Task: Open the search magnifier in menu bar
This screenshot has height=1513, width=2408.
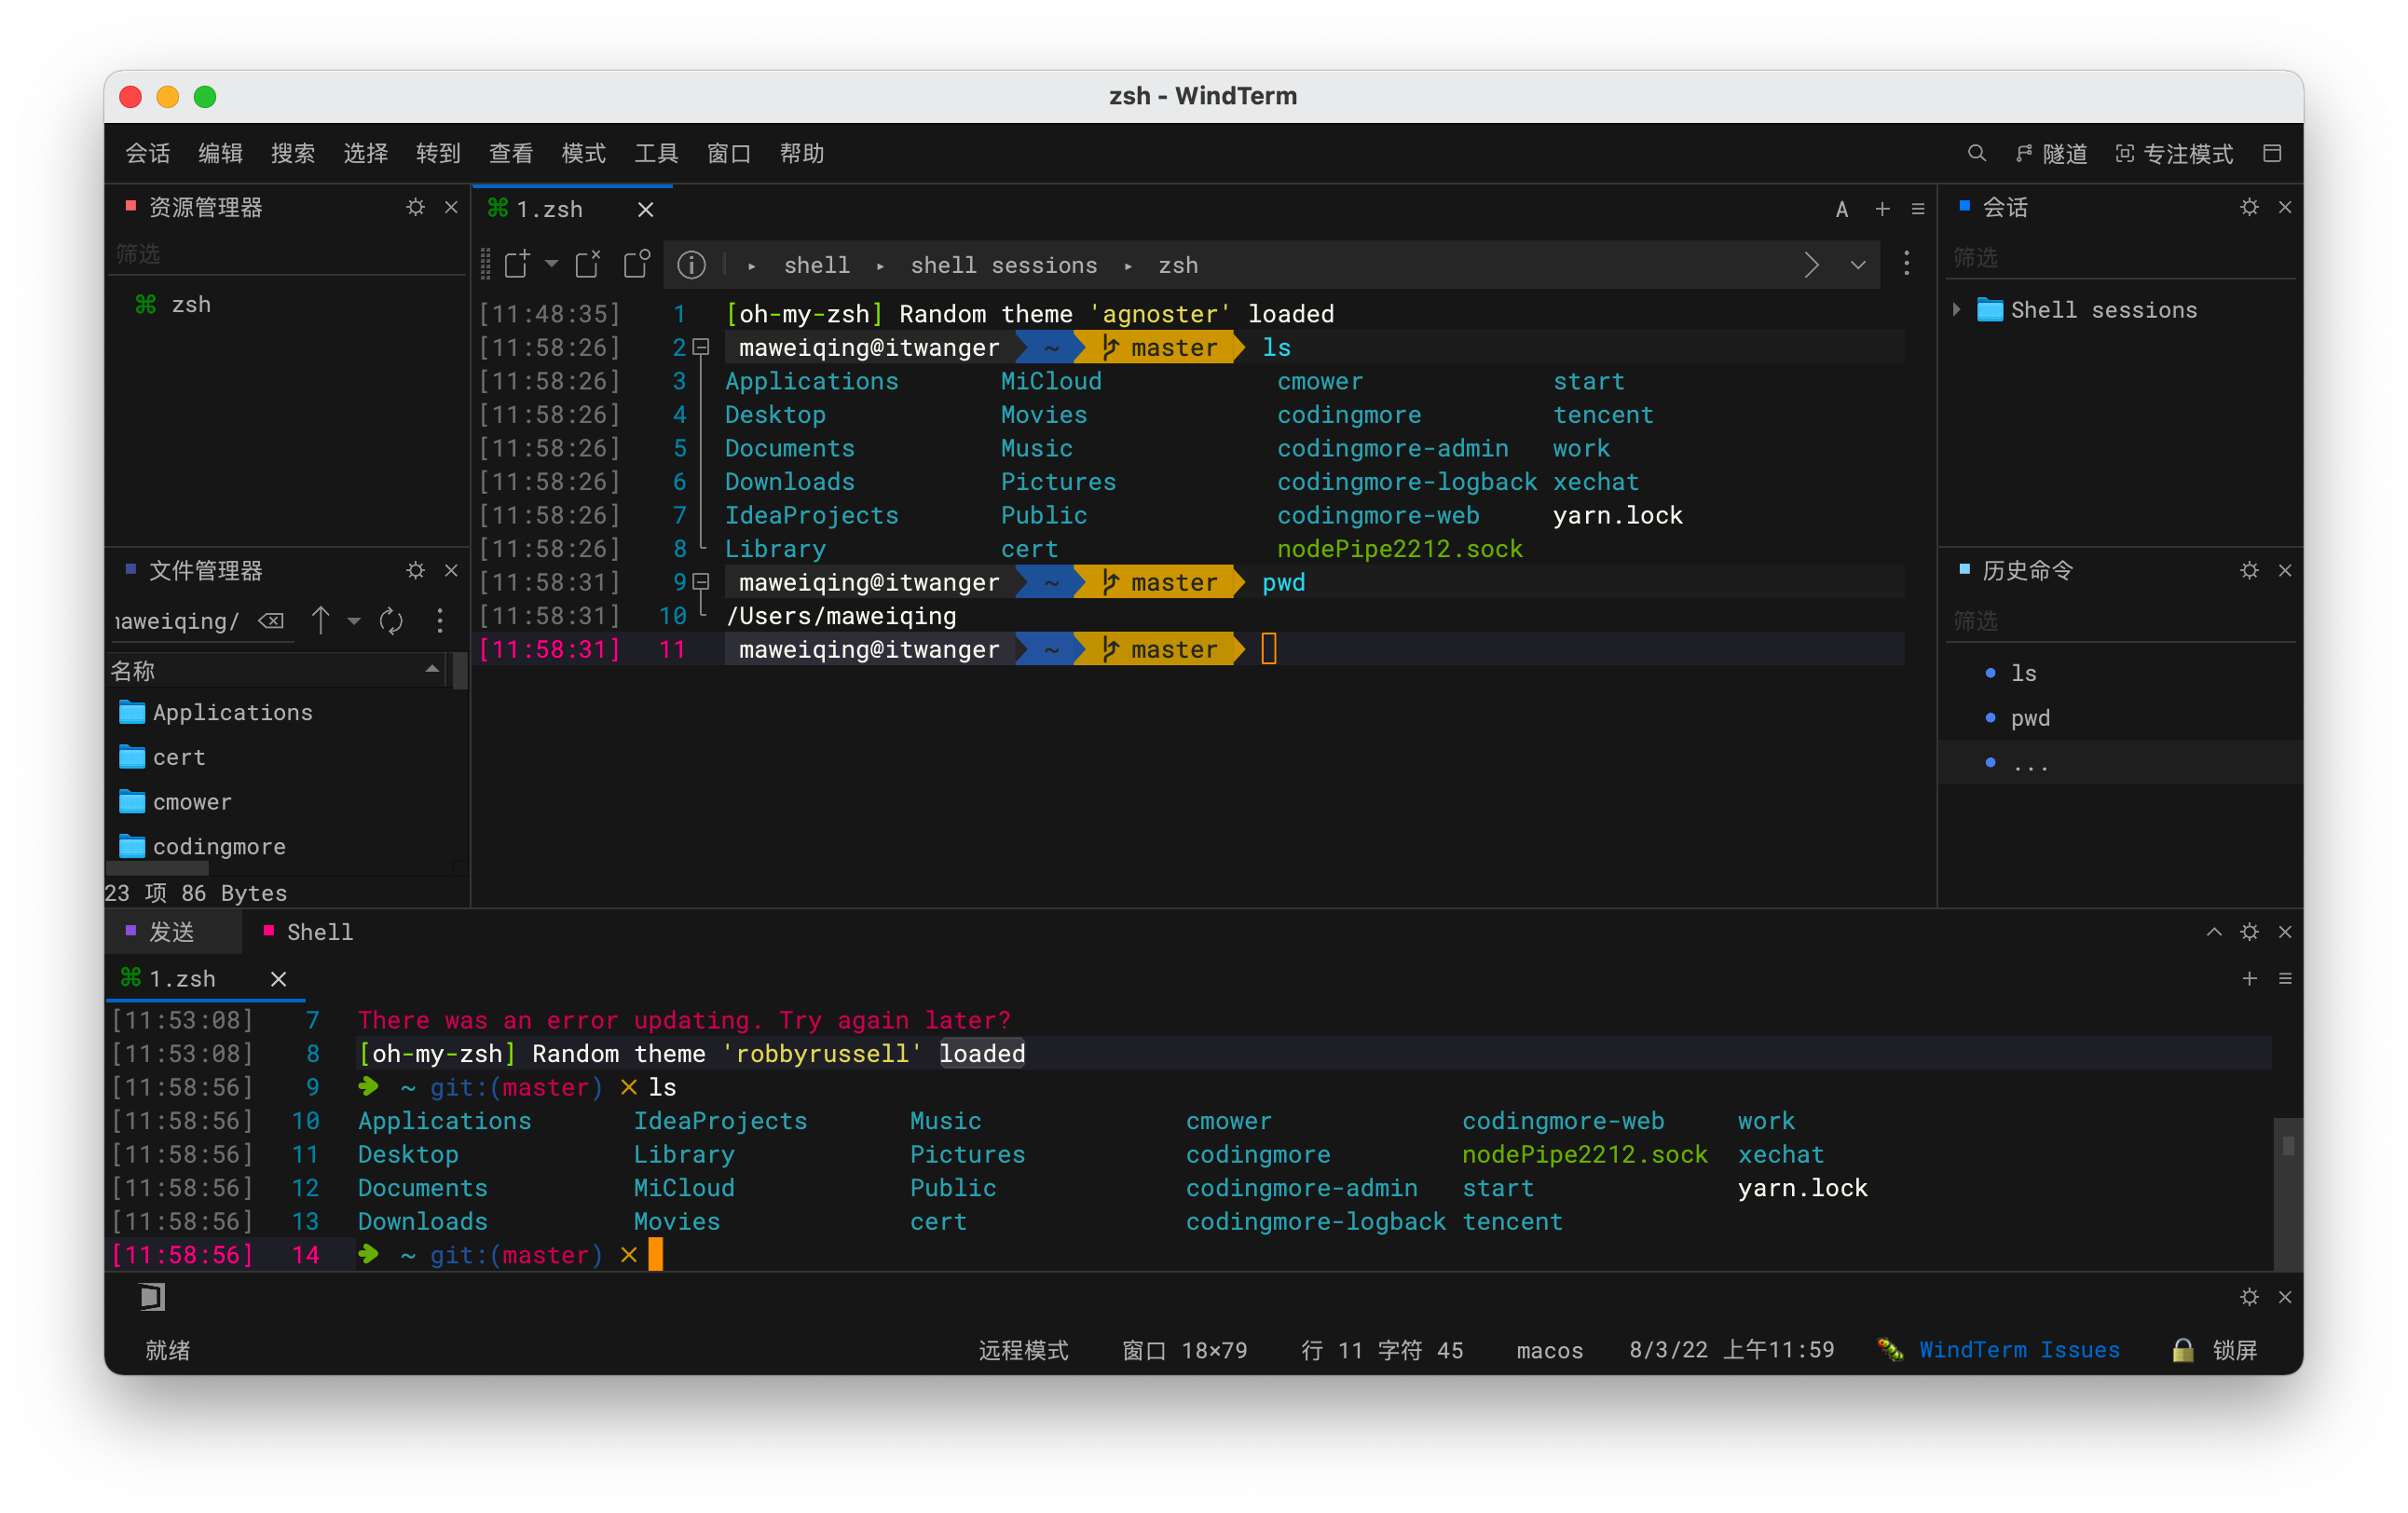Action: coord(1976,153)
